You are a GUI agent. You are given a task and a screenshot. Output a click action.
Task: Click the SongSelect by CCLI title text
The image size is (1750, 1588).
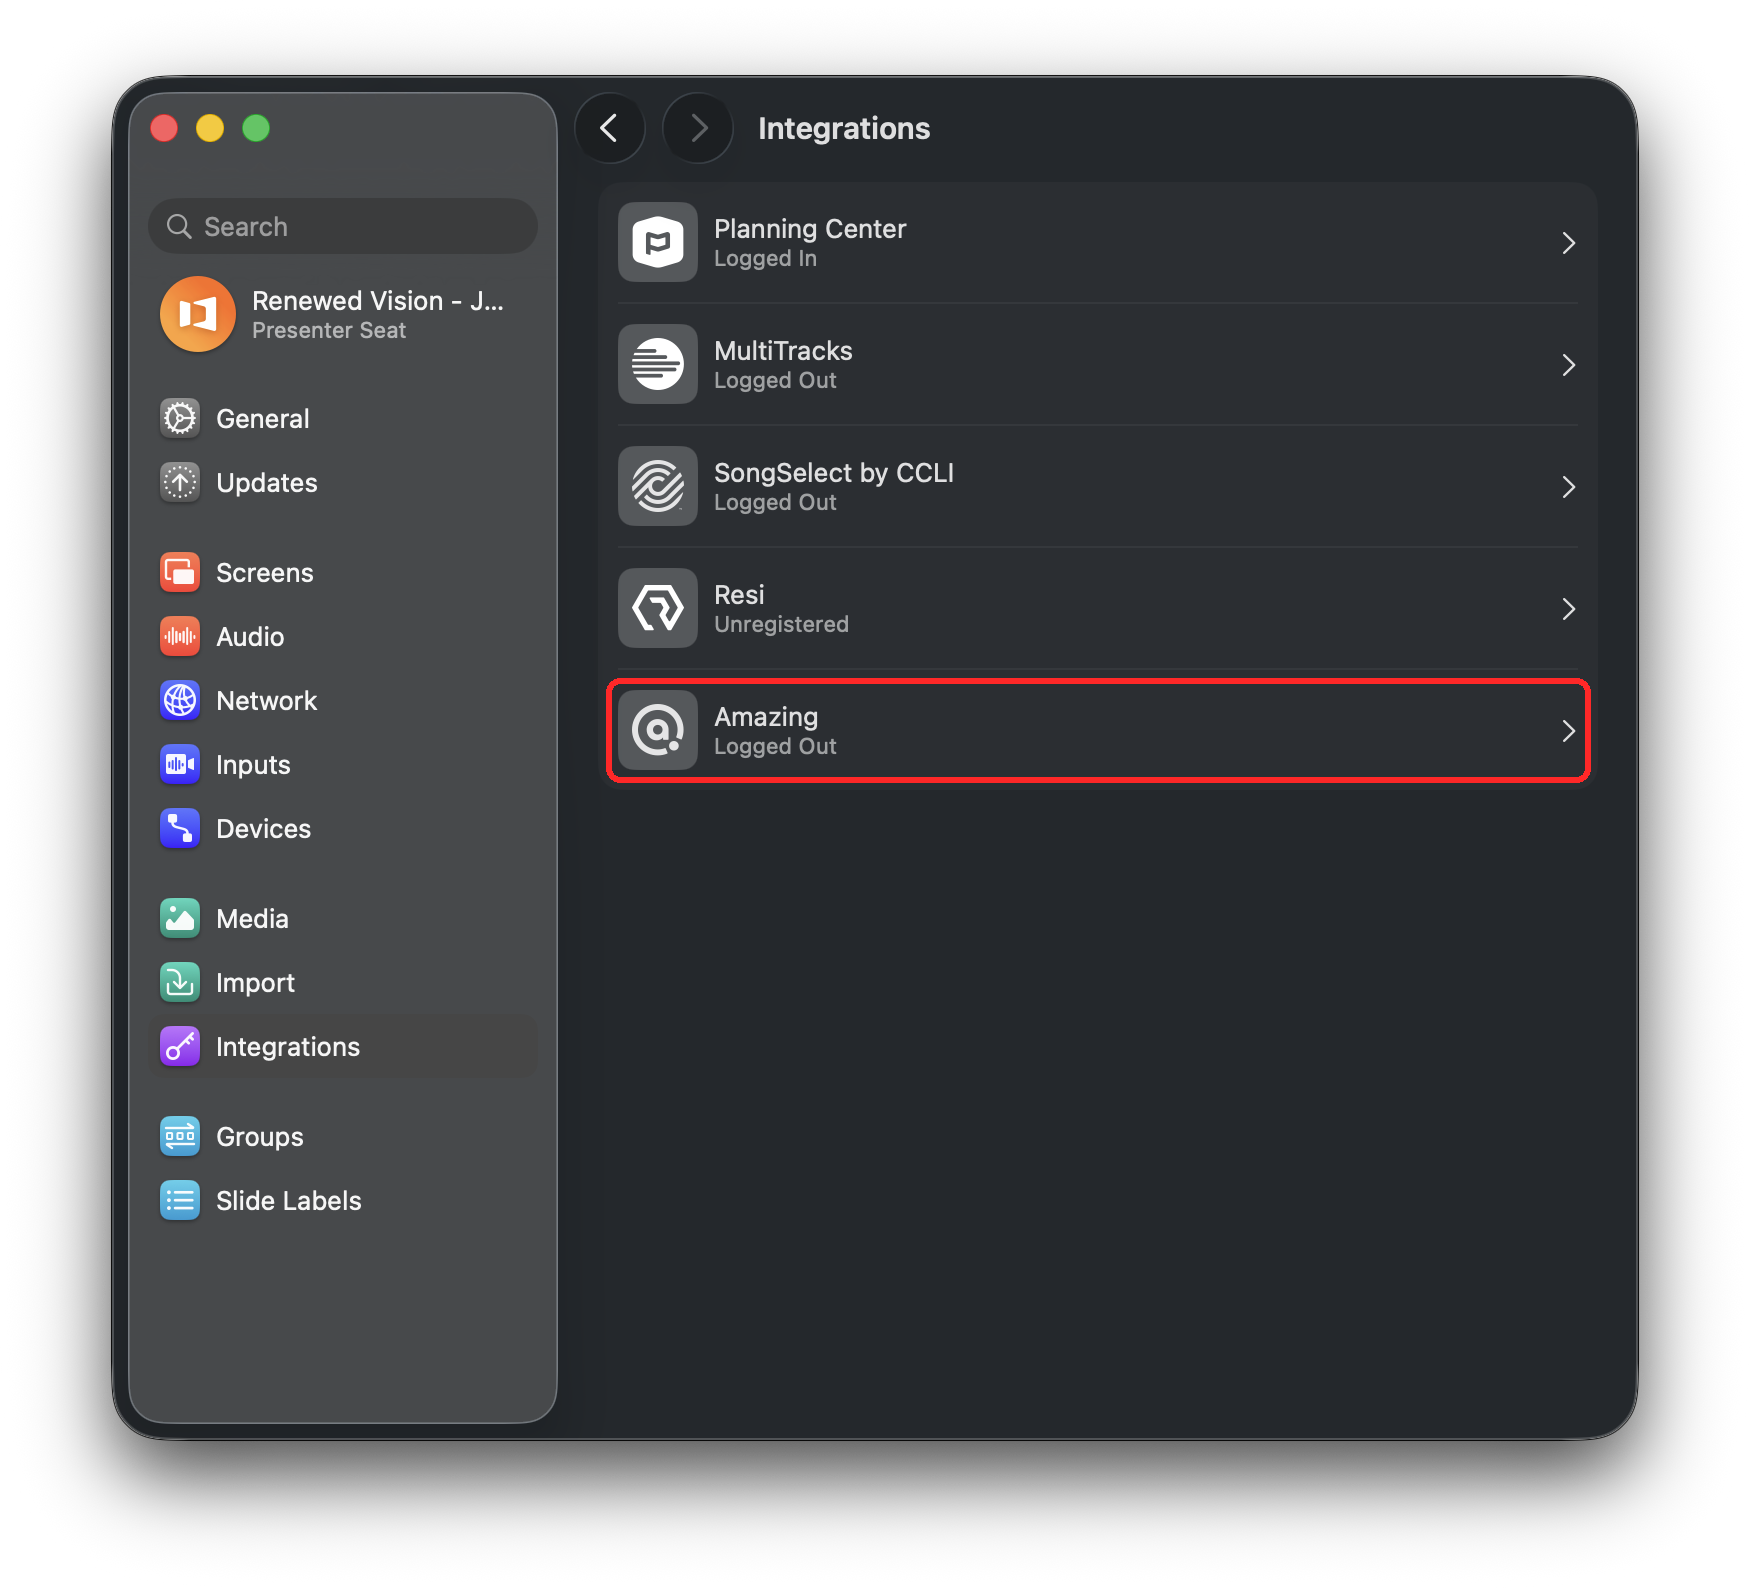[834, 472]
